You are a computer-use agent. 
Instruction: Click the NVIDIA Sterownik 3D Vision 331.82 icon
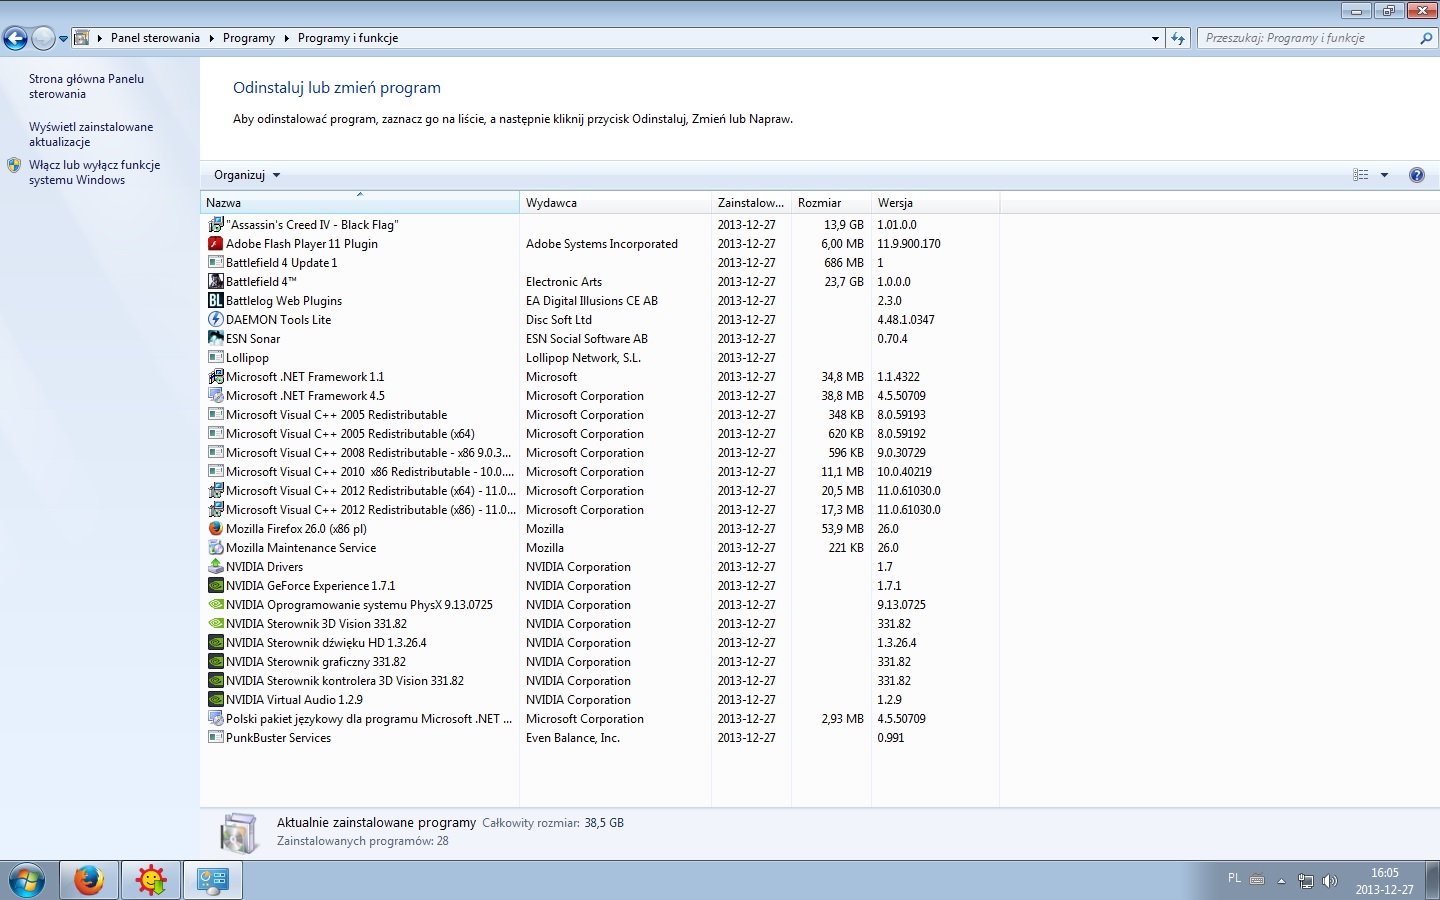point(216,624)
